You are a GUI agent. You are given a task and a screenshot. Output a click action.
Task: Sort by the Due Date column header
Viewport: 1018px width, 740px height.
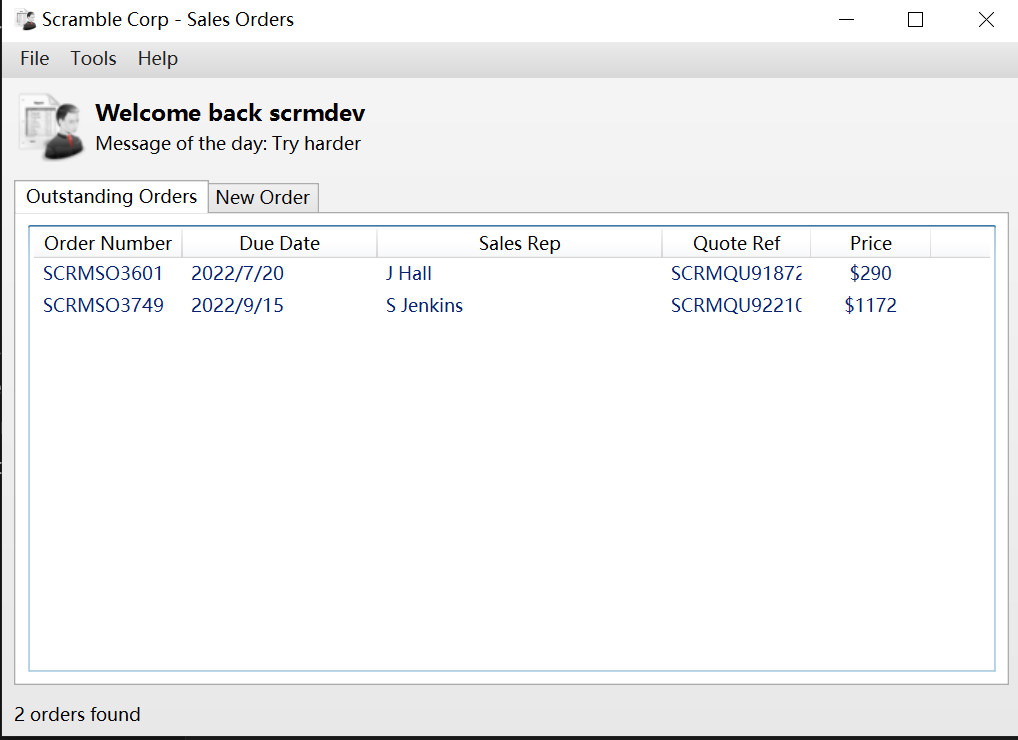pyautogui.click(x=279, y=243)
